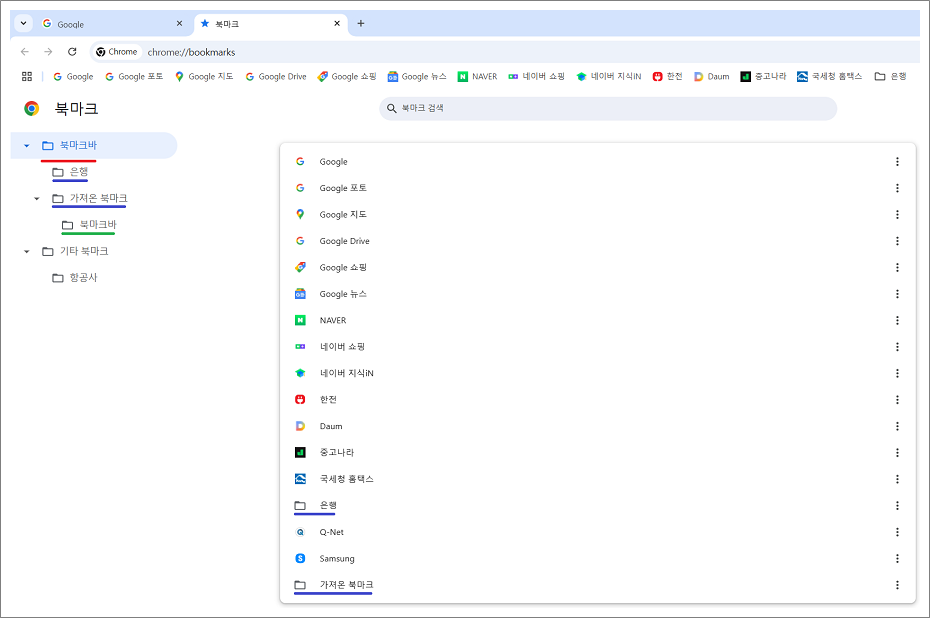
Task: Open more actions for 중고나라 row
Action: click(897, 453)
